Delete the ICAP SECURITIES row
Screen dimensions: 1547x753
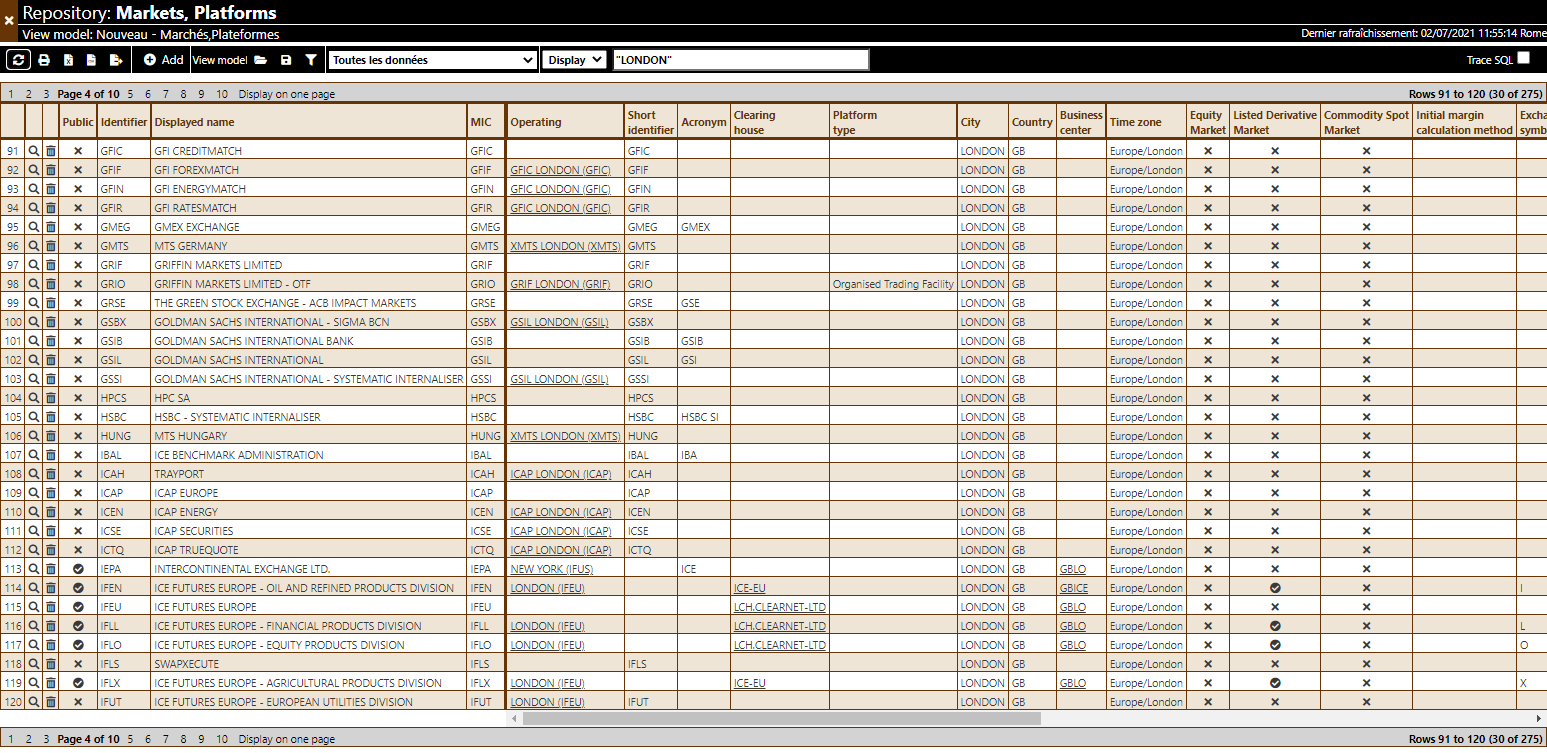(51, 531)
